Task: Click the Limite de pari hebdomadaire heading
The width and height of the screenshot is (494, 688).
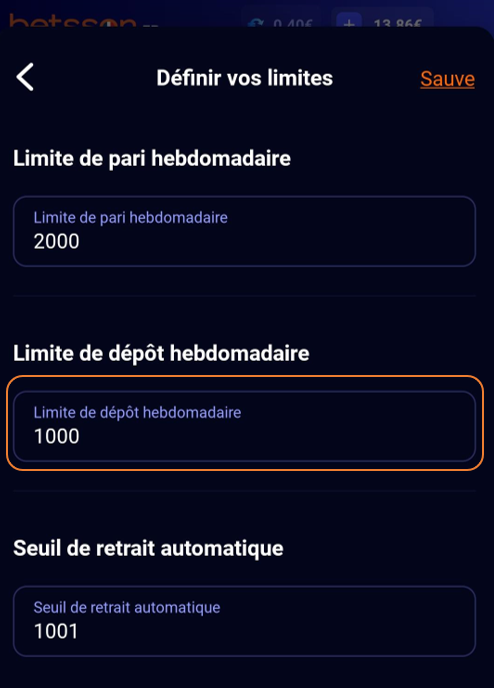Action: point(152,158)
